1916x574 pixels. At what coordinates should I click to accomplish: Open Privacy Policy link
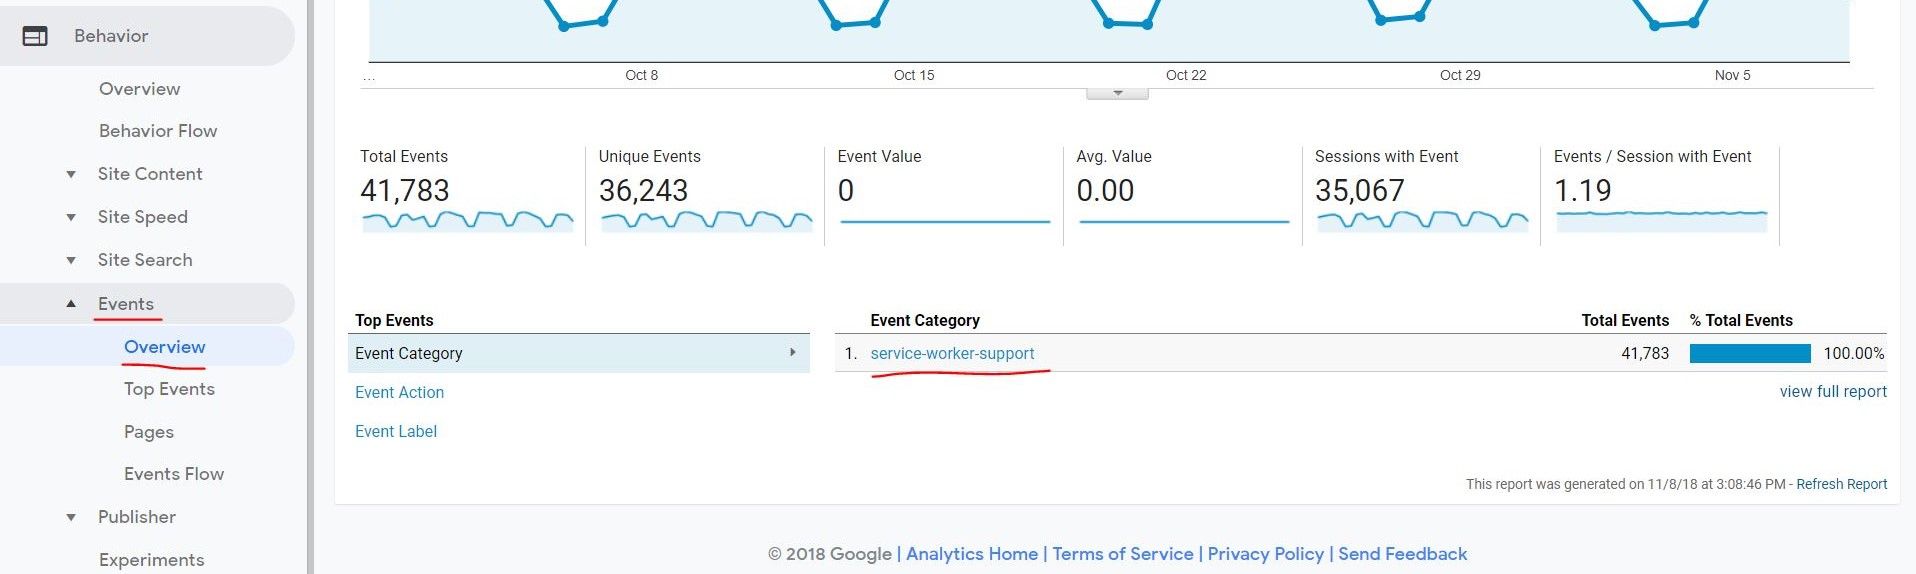tap(1265, 554)
